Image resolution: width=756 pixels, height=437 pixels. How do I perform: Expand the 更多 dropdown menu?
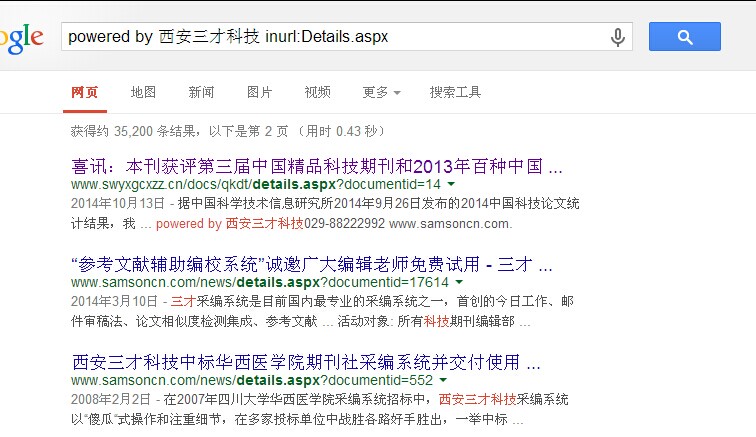point(381,92)
